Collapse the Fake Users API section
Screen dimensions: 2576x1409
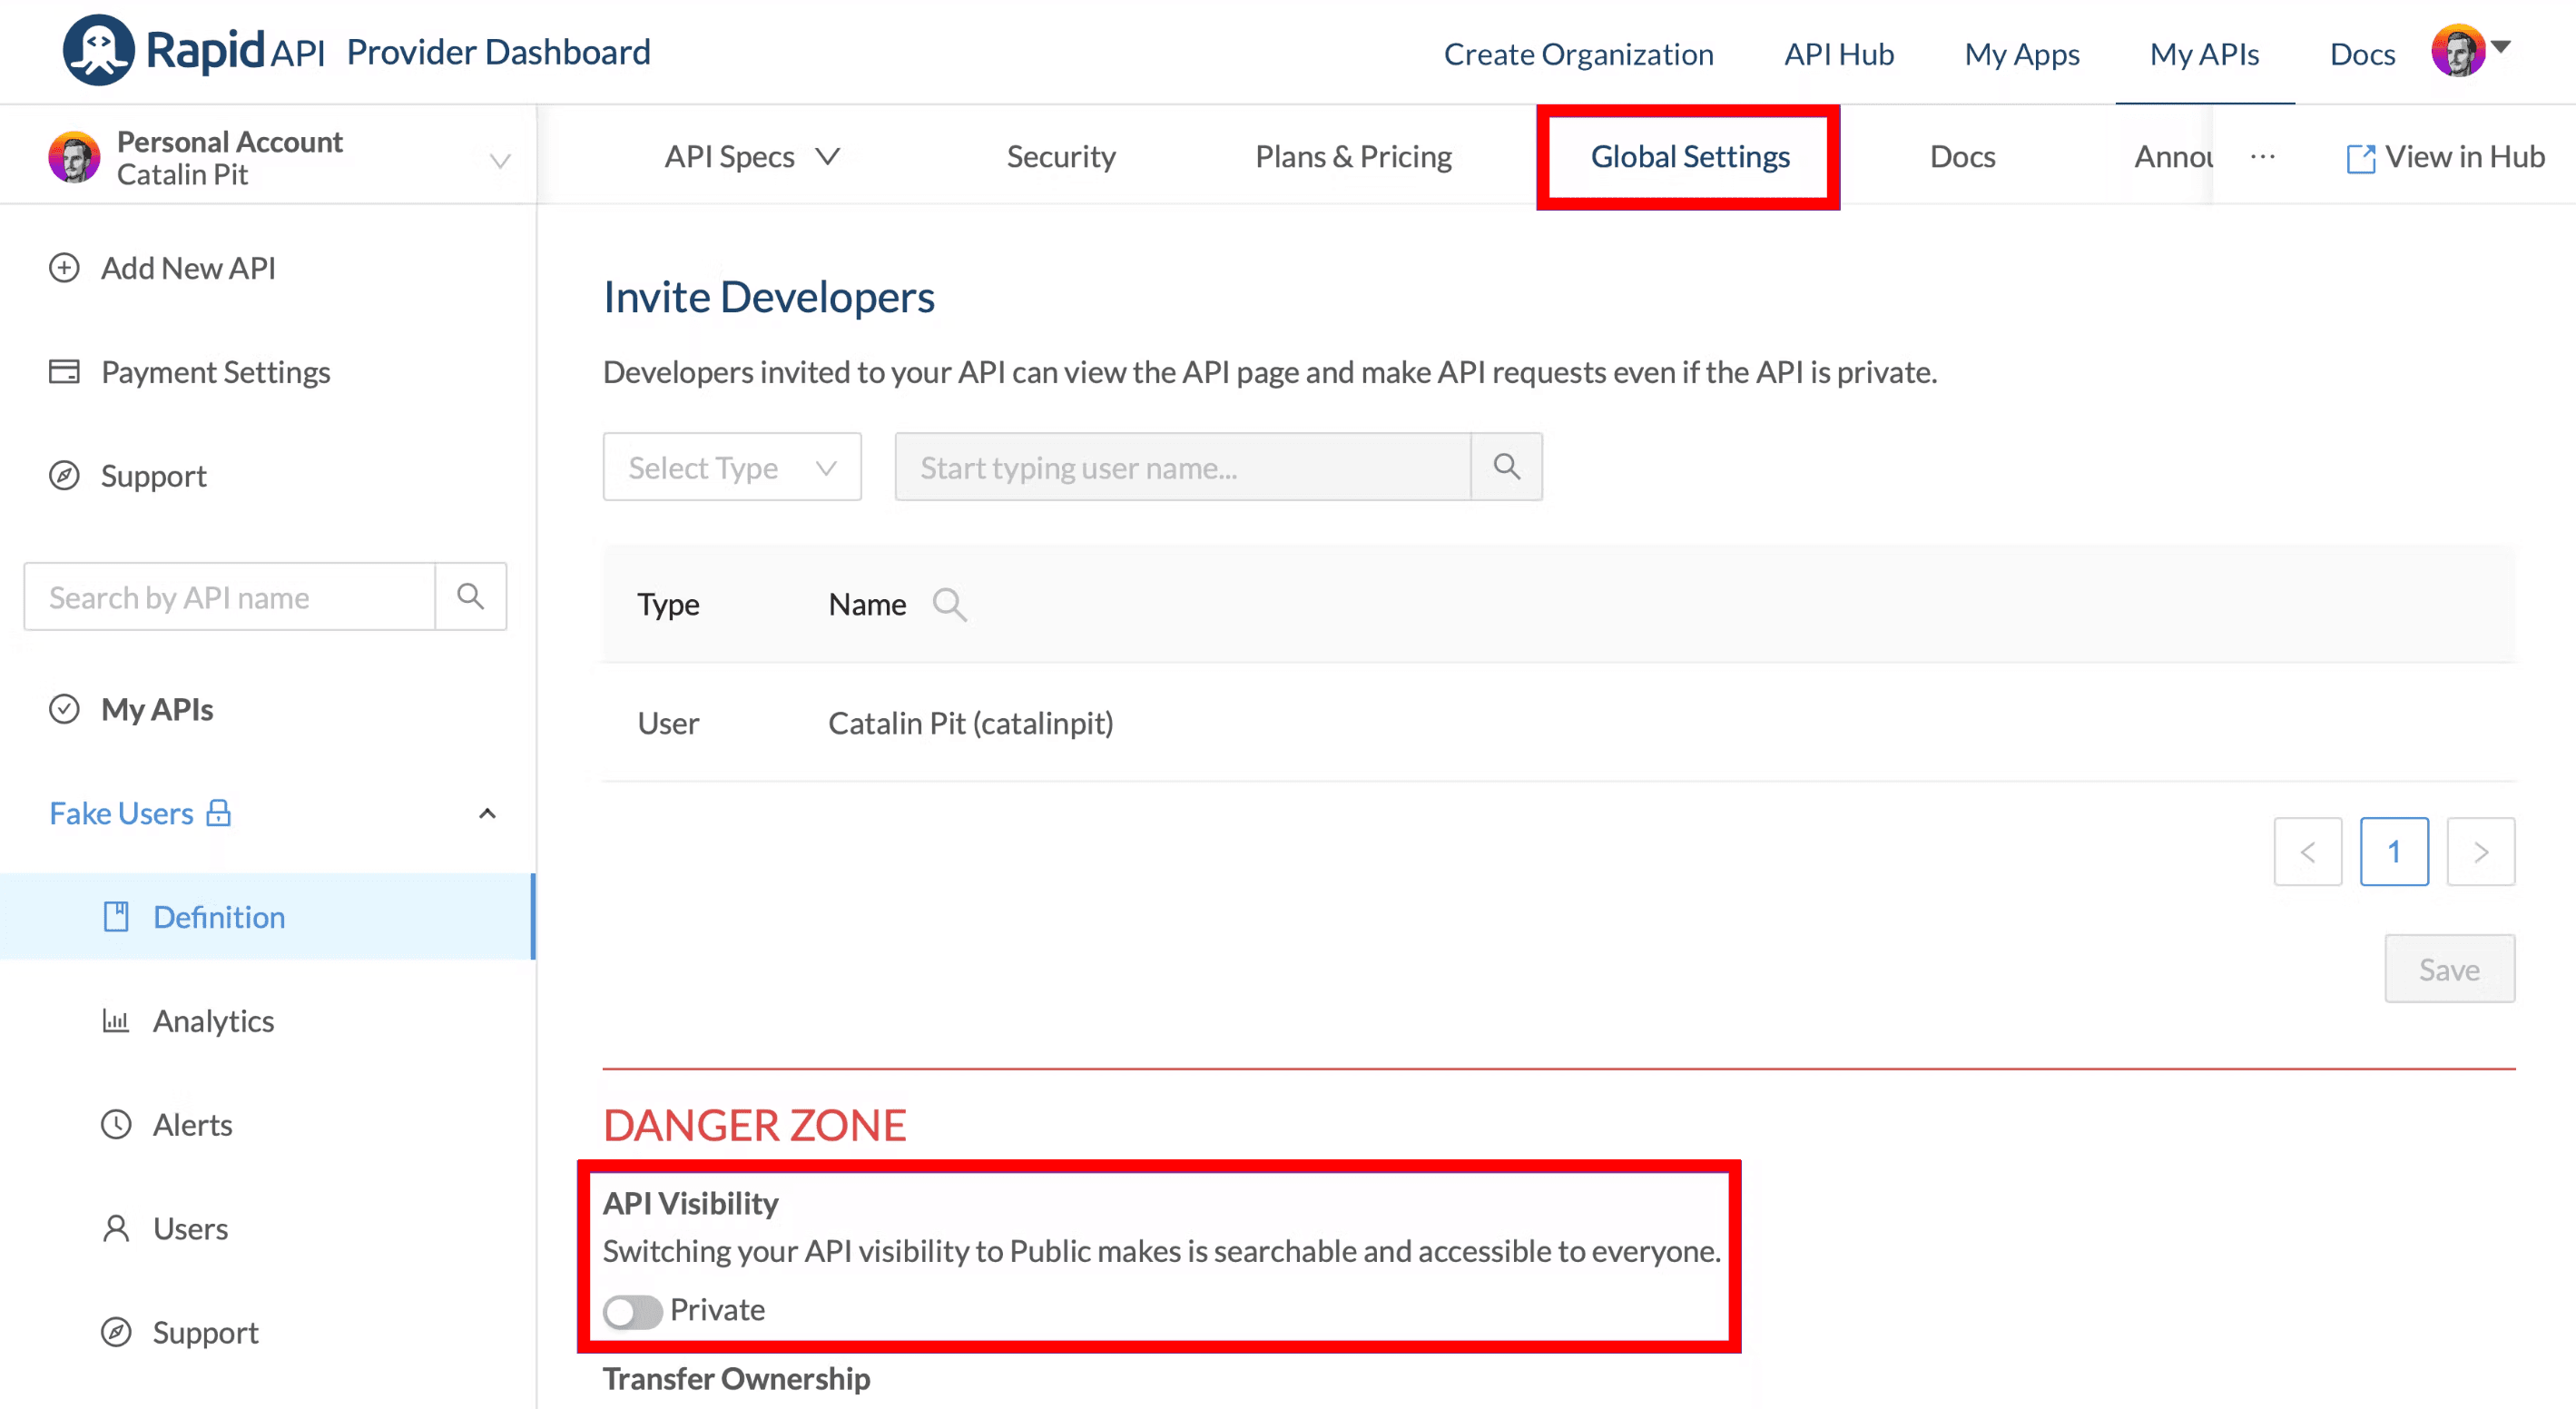tap(488, 813)
